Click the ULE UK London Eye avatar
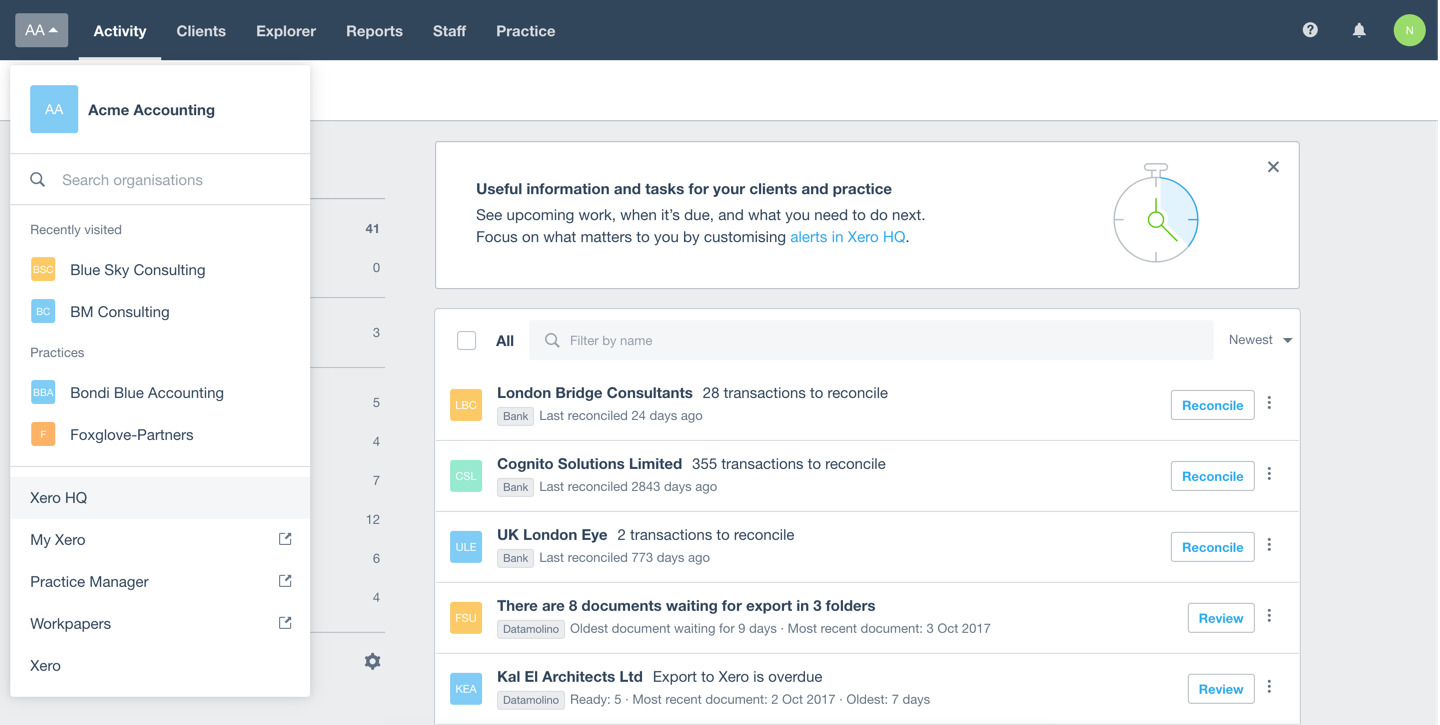This screenshot has width=1440, height=725. [466, 547]
